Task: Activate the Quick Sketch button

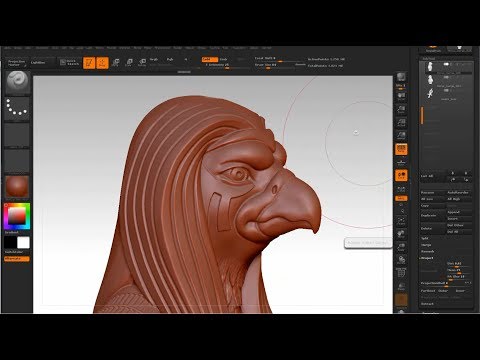Action: point(69,62)
